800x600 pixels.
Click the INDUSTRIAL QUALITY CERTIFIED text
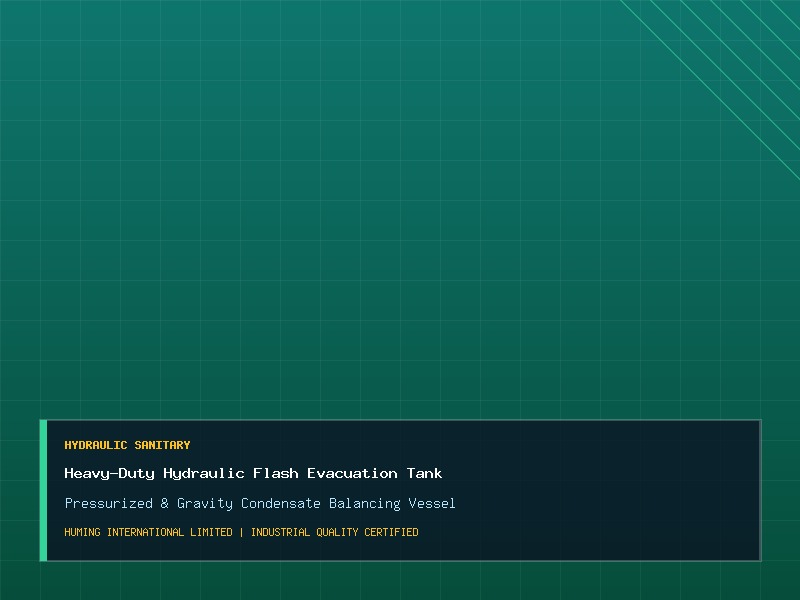pyautogui.click(x=335, y=532)
